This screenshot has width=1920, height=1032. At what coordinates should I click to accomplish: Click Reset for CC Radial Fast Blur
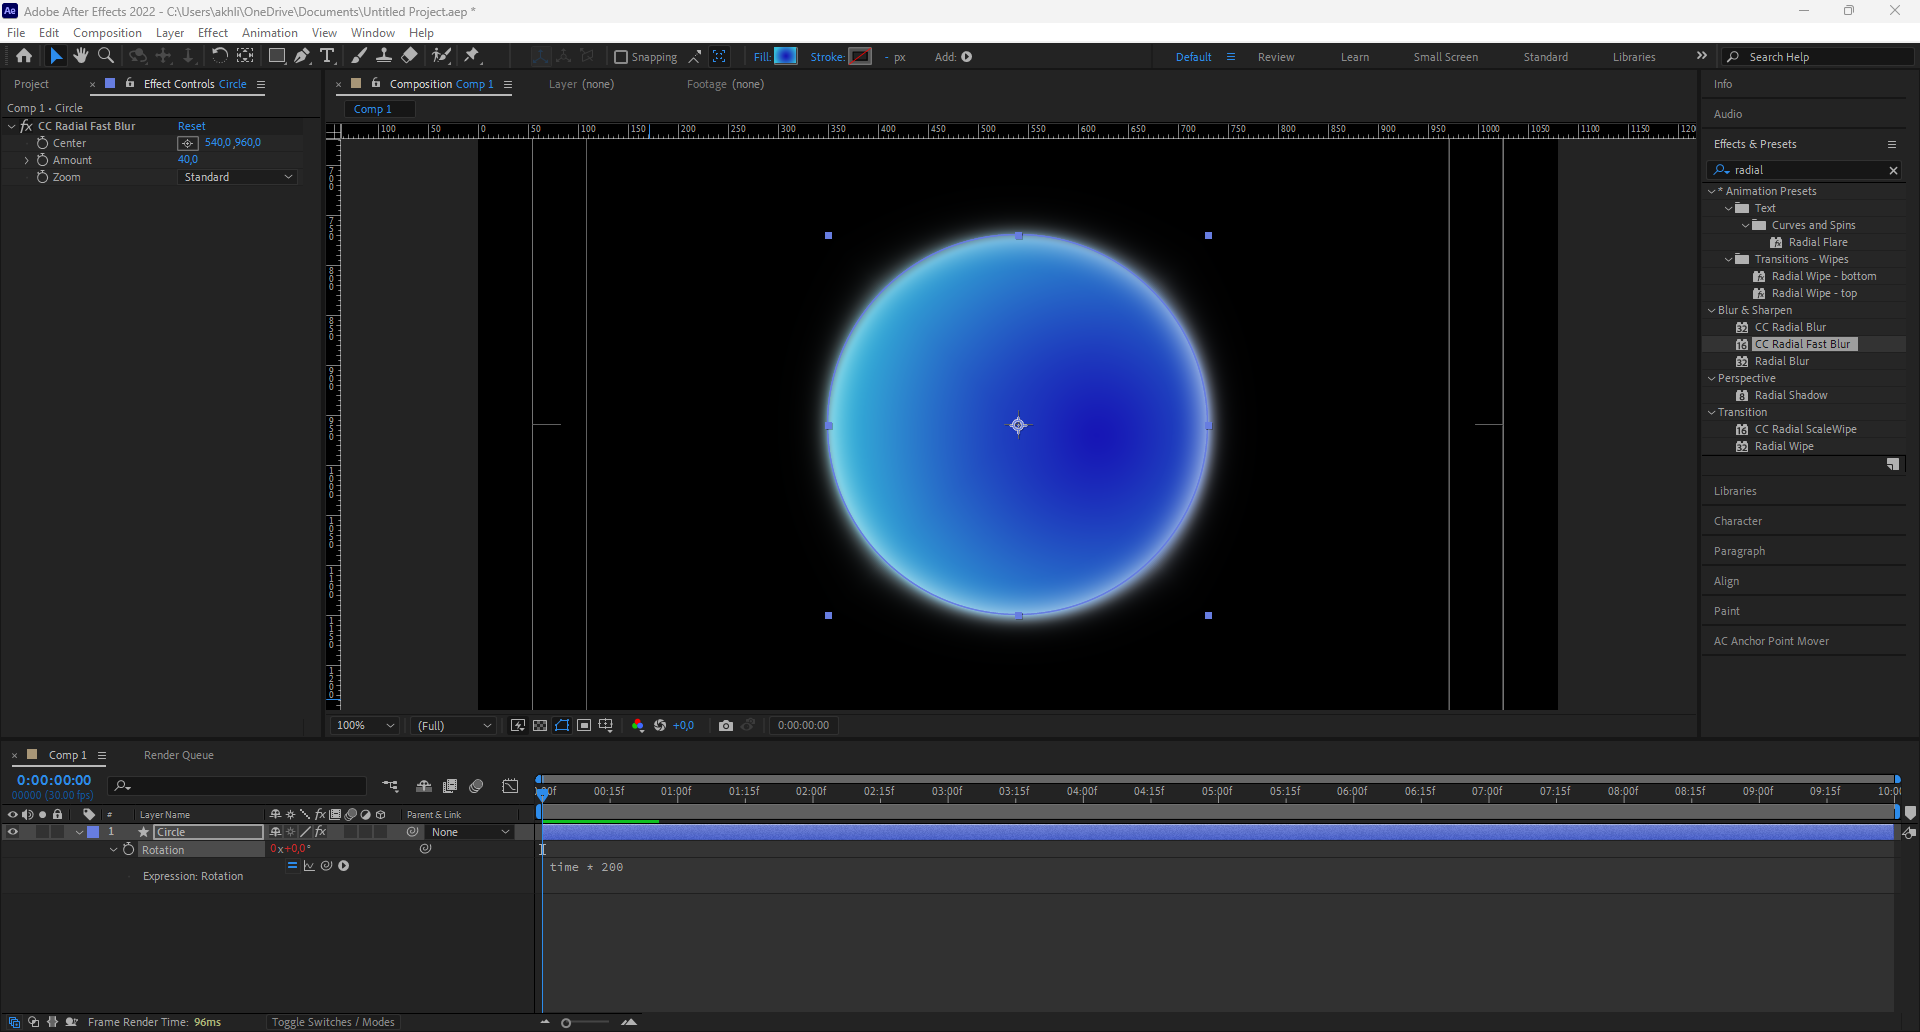coord(191,126)
